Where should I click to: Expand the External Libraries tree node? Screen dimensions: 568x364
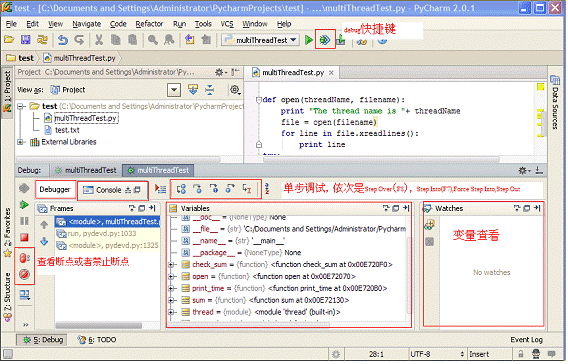pos(20,142)
